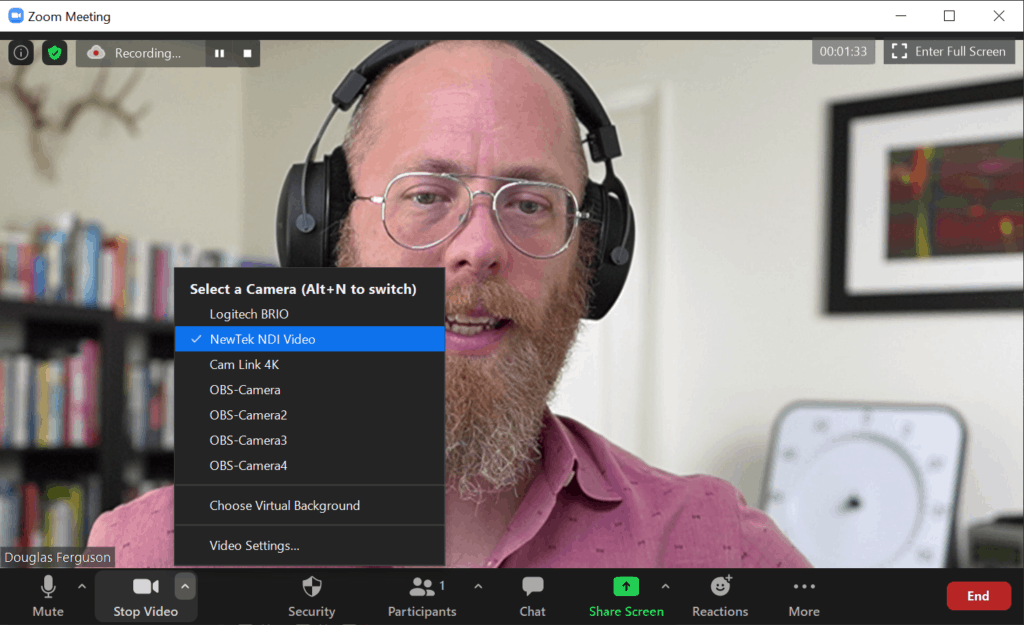Image resolution: width=1024 pixels, height=625 pixels.
Task: Open the Security shield menu
Action: click(312, 596)
